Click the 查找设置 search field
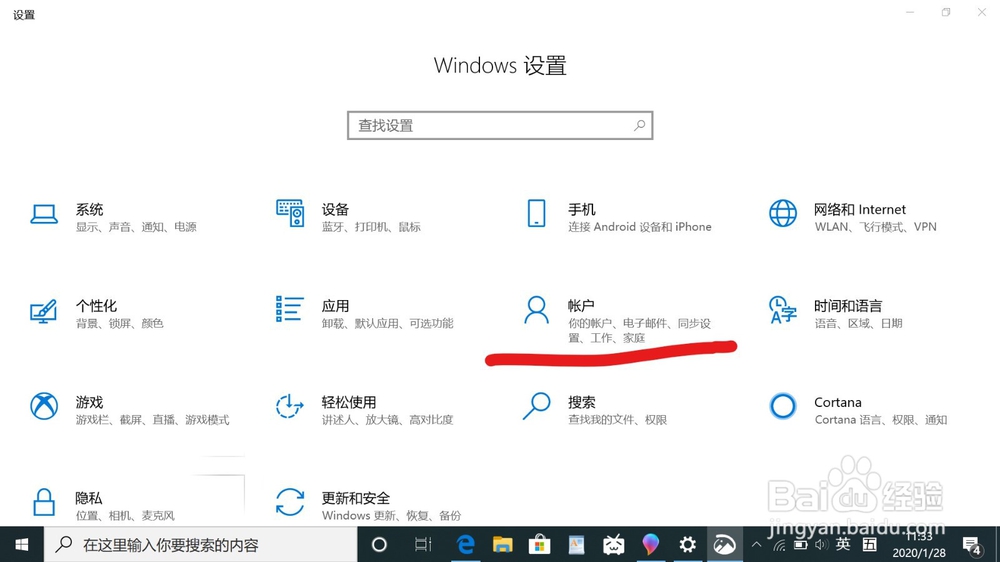 coord(500,126)
